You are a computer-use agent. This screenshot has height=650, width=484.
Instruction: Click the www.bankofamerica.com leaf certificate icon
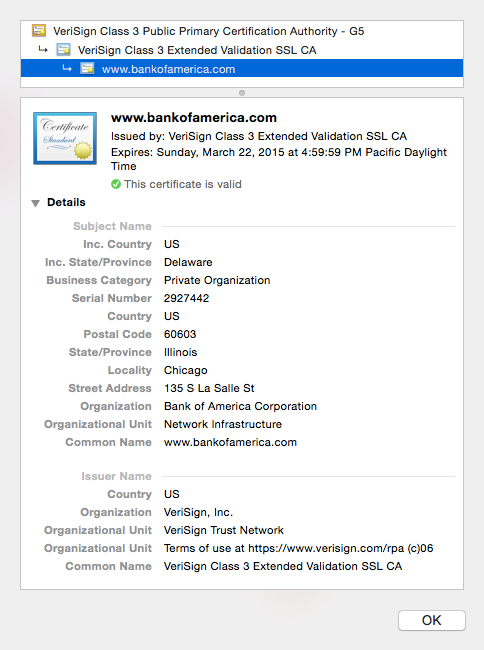click(x=87, y=69)
